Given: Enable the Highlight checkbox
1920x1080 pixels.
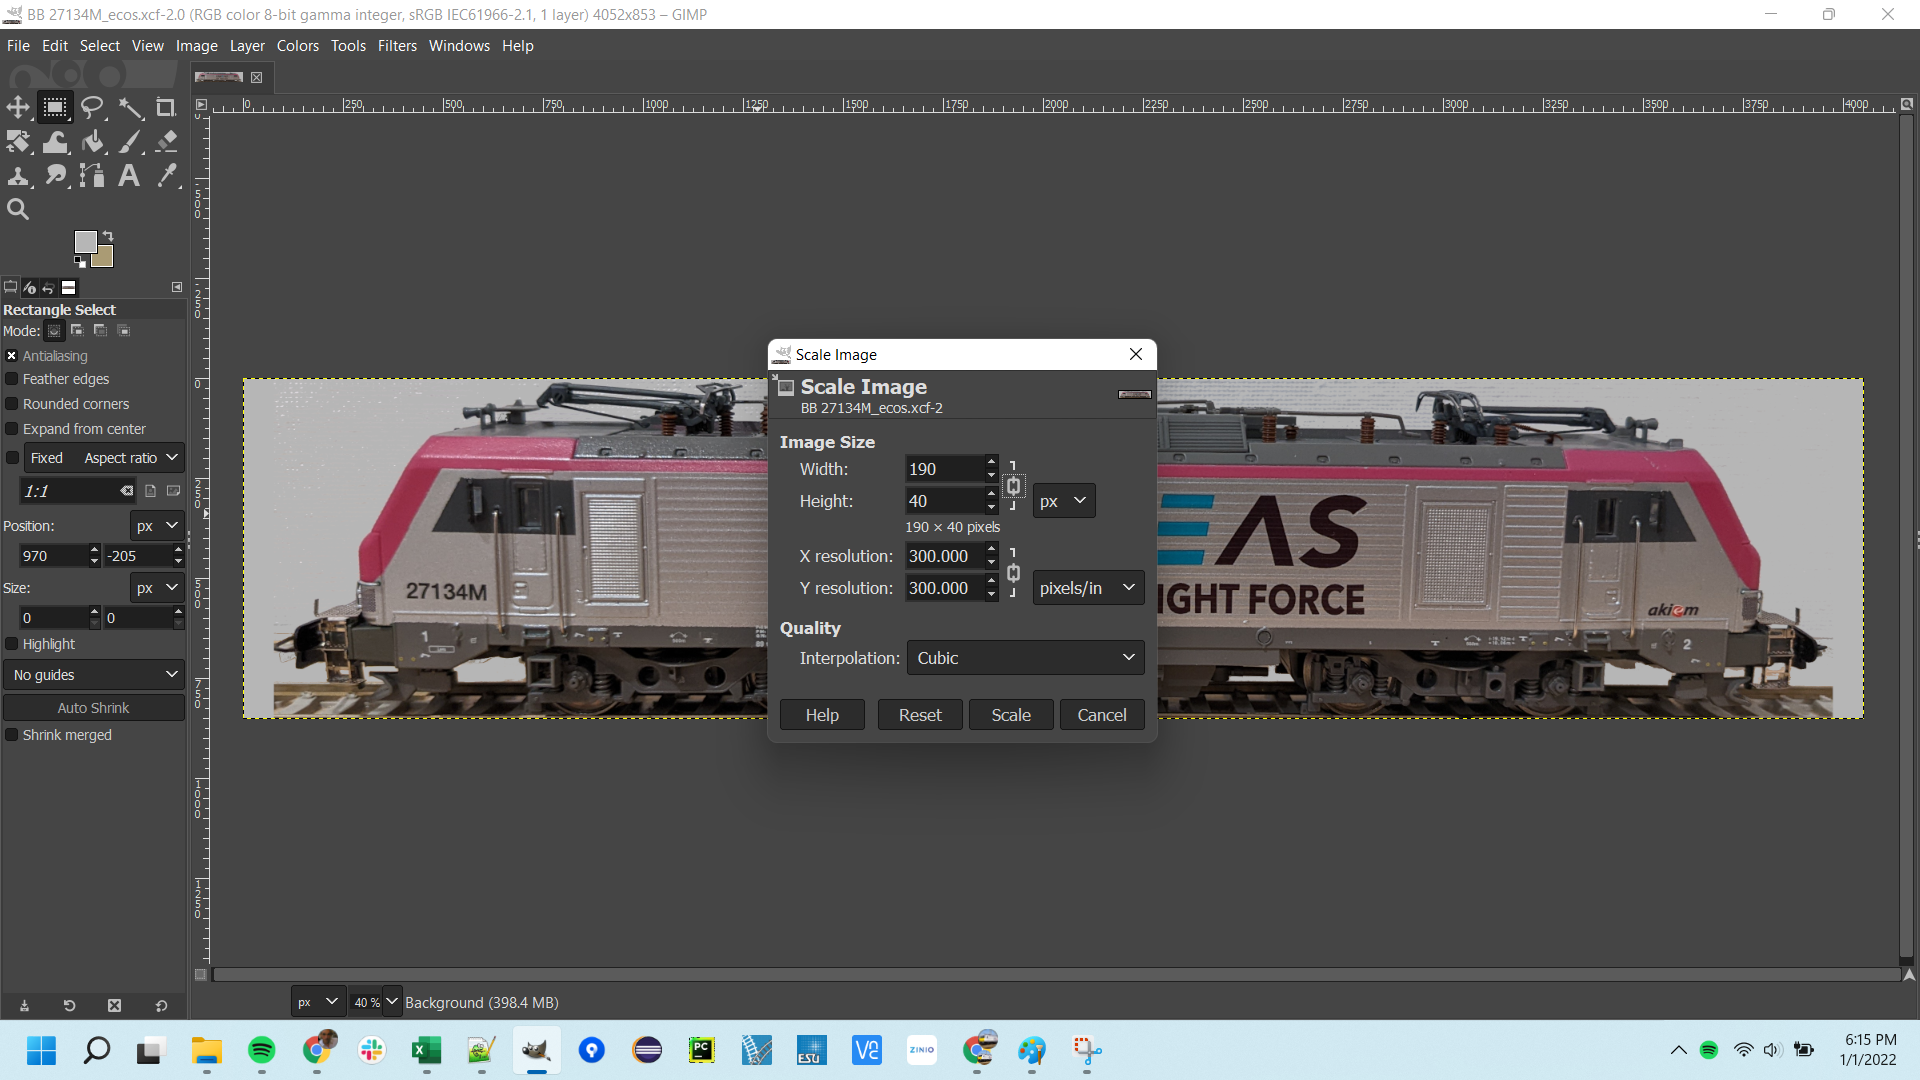Looking at the screenshot, I should [x=12, y=645].
